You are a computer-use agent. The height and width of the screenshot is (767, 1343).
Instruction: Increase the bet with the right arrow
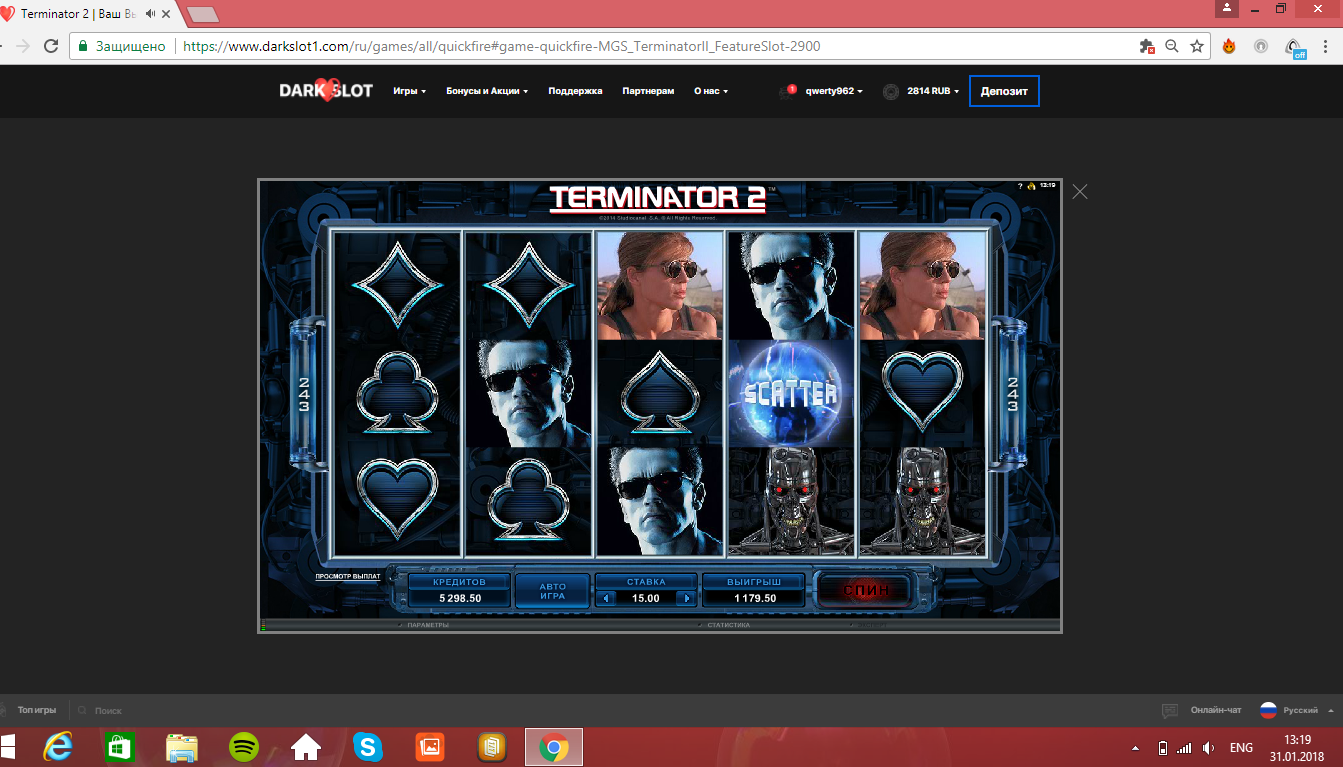tap(685, 598)
